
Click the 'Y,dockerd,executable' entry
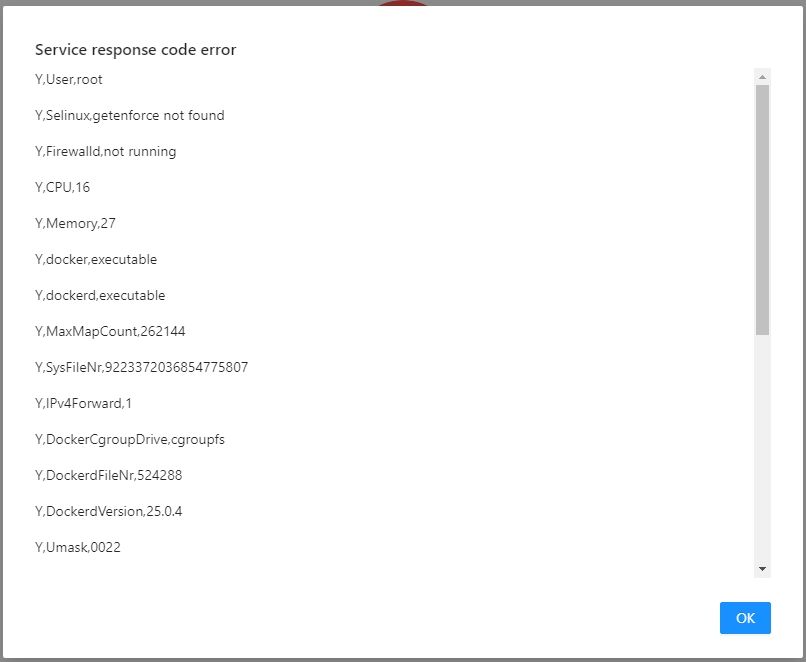100,295
